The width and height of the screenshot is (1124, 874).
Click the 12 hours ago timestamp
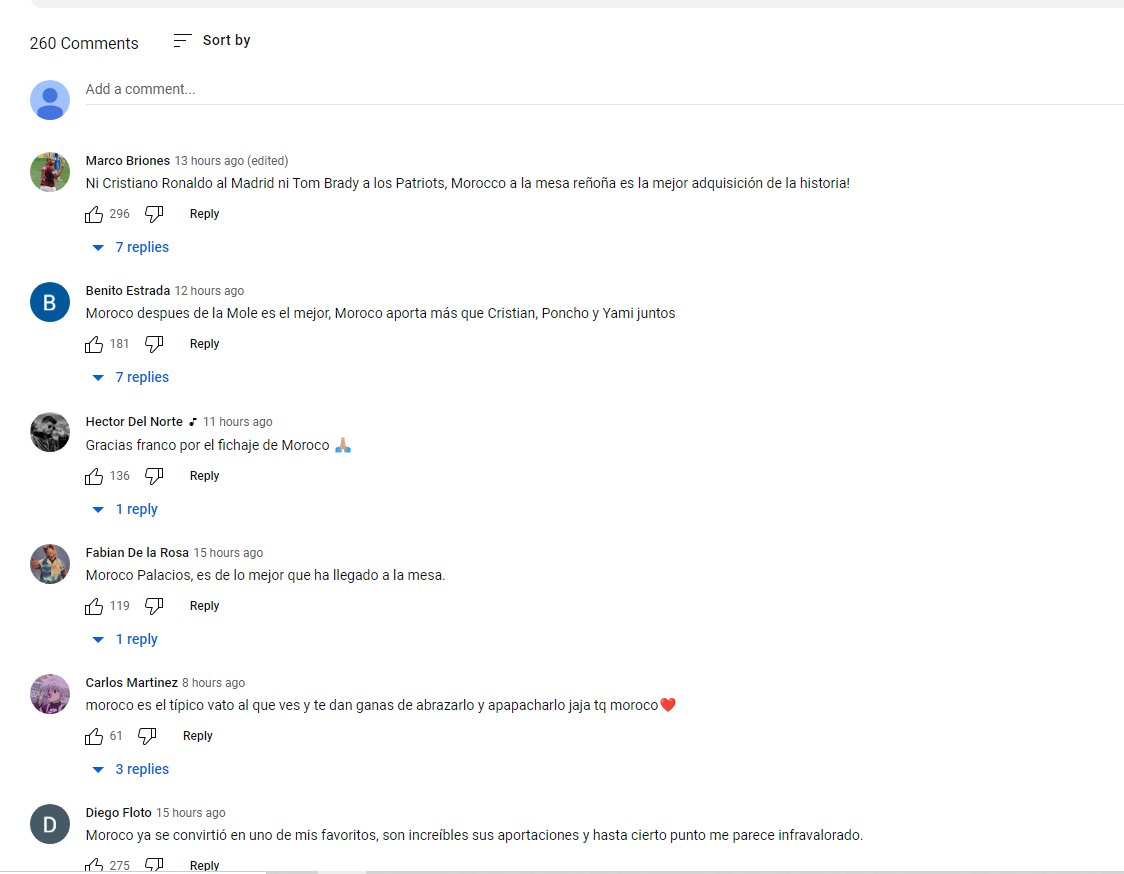pyautogui.click(x=209, y=290)
